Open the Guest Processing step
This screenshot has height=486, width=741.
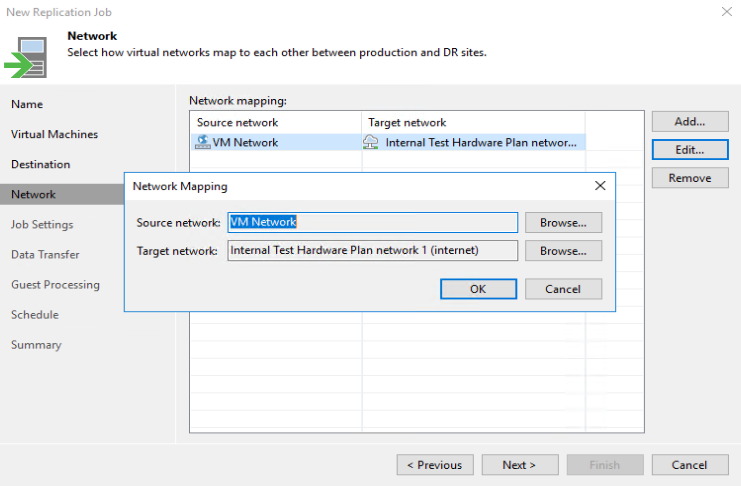[55, 285]
